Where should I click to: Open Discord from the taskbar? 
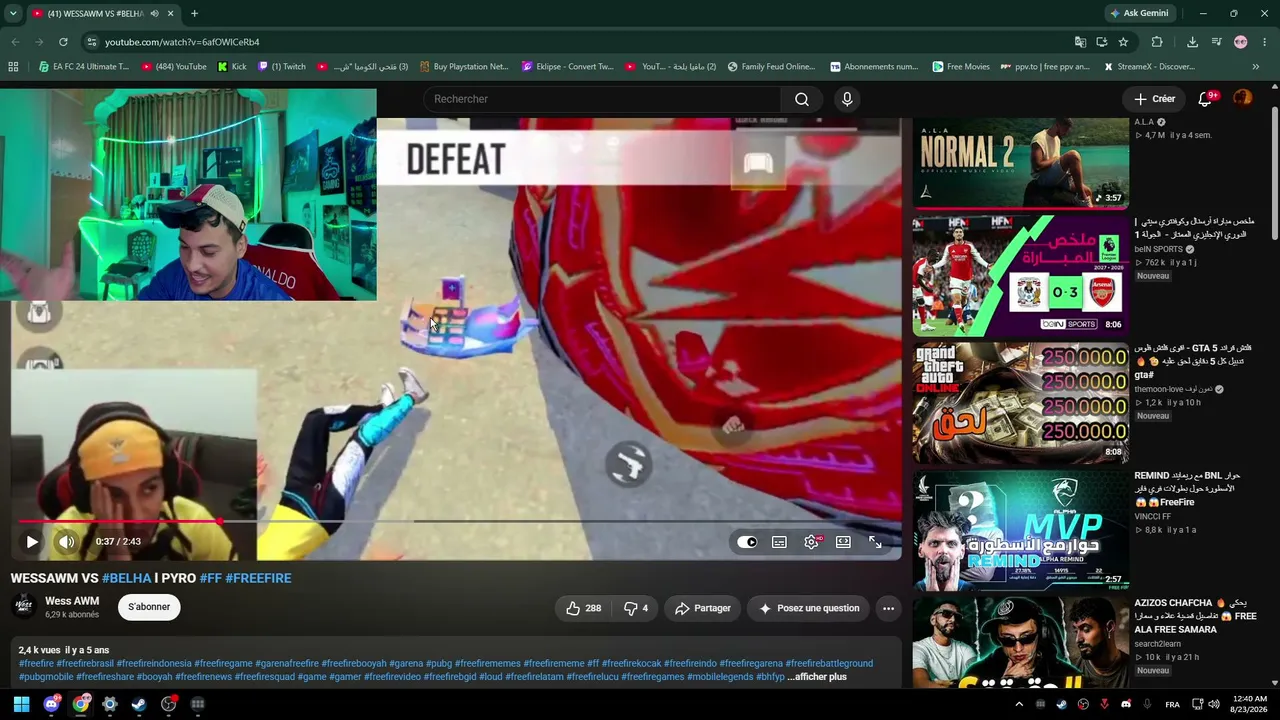(x=51, y=704)
